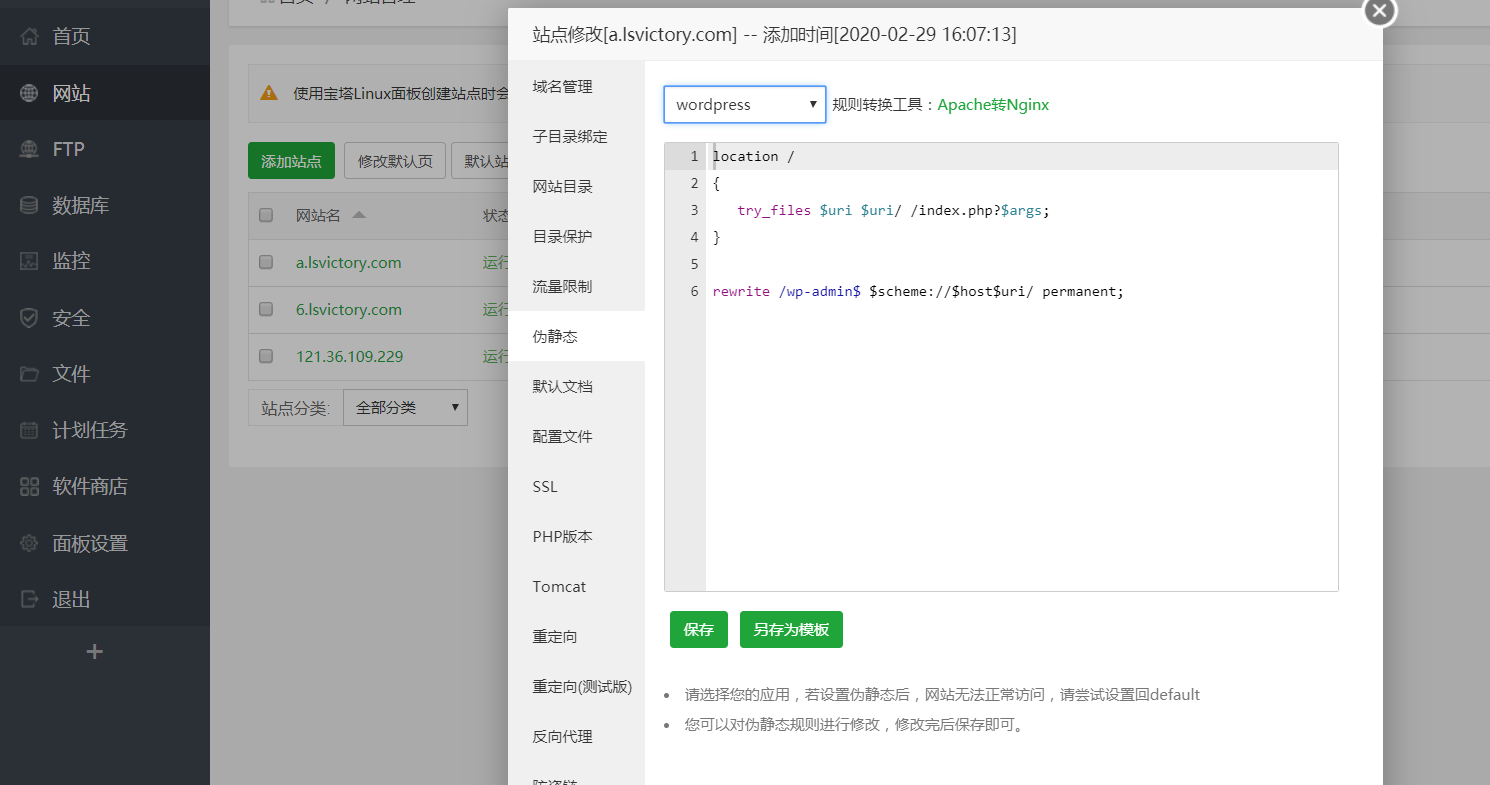Open 目录保护 tab
This screenshot has height=785, width=1490.
pyautogui.click(x=576, y=237)
